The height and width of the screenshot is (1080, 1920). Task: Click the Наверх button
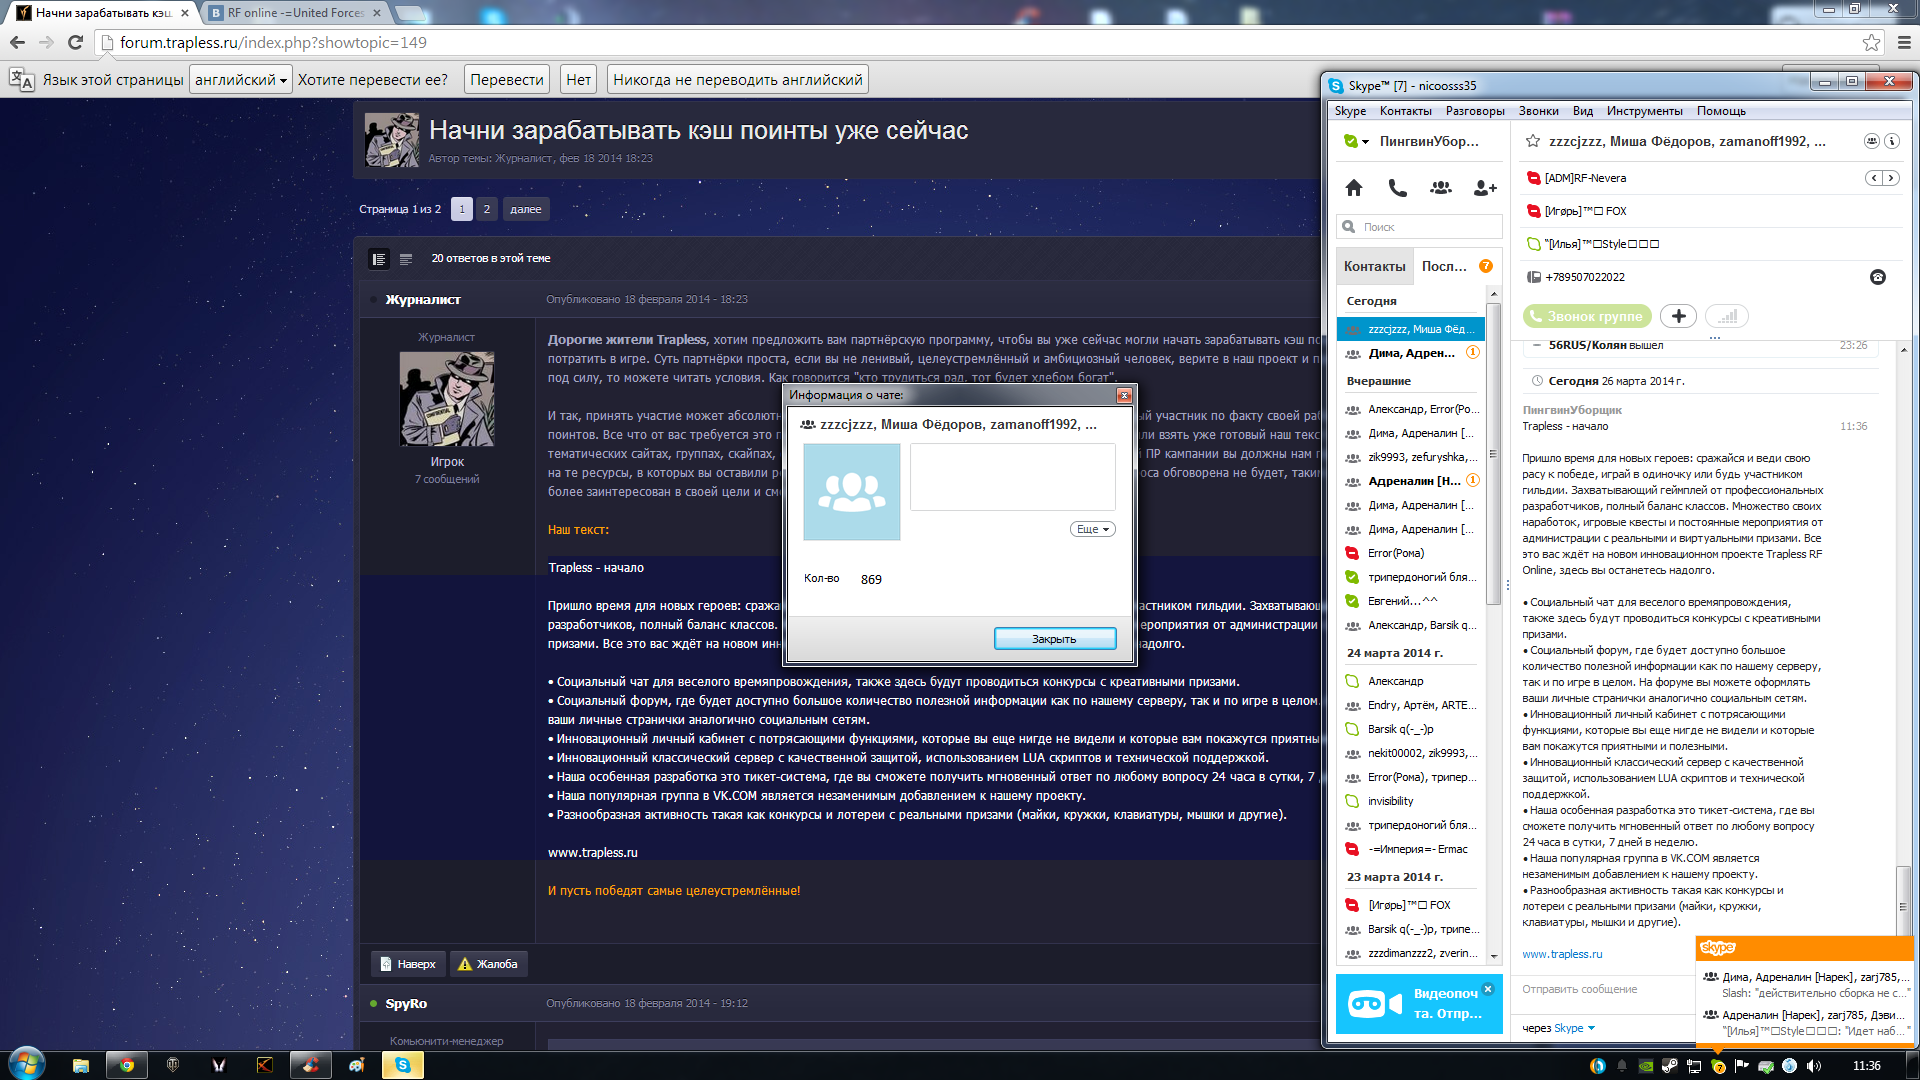point(408,964)
